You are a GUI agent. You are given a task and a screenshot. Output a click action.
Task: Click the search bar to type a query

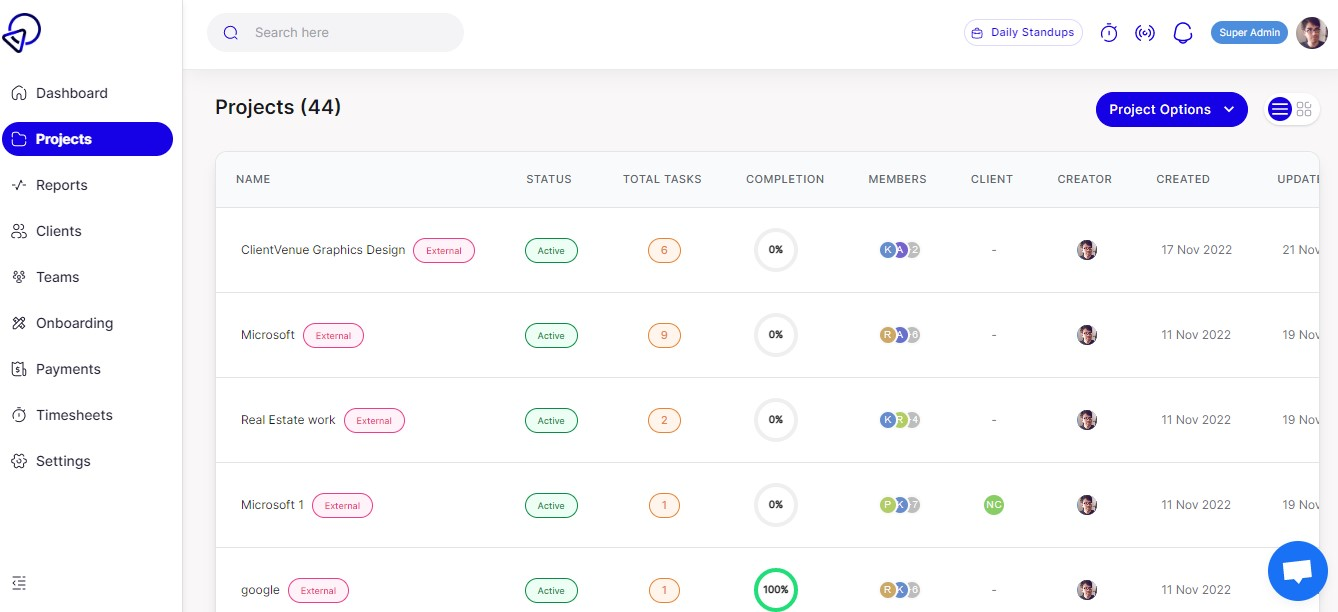(335, 32)
